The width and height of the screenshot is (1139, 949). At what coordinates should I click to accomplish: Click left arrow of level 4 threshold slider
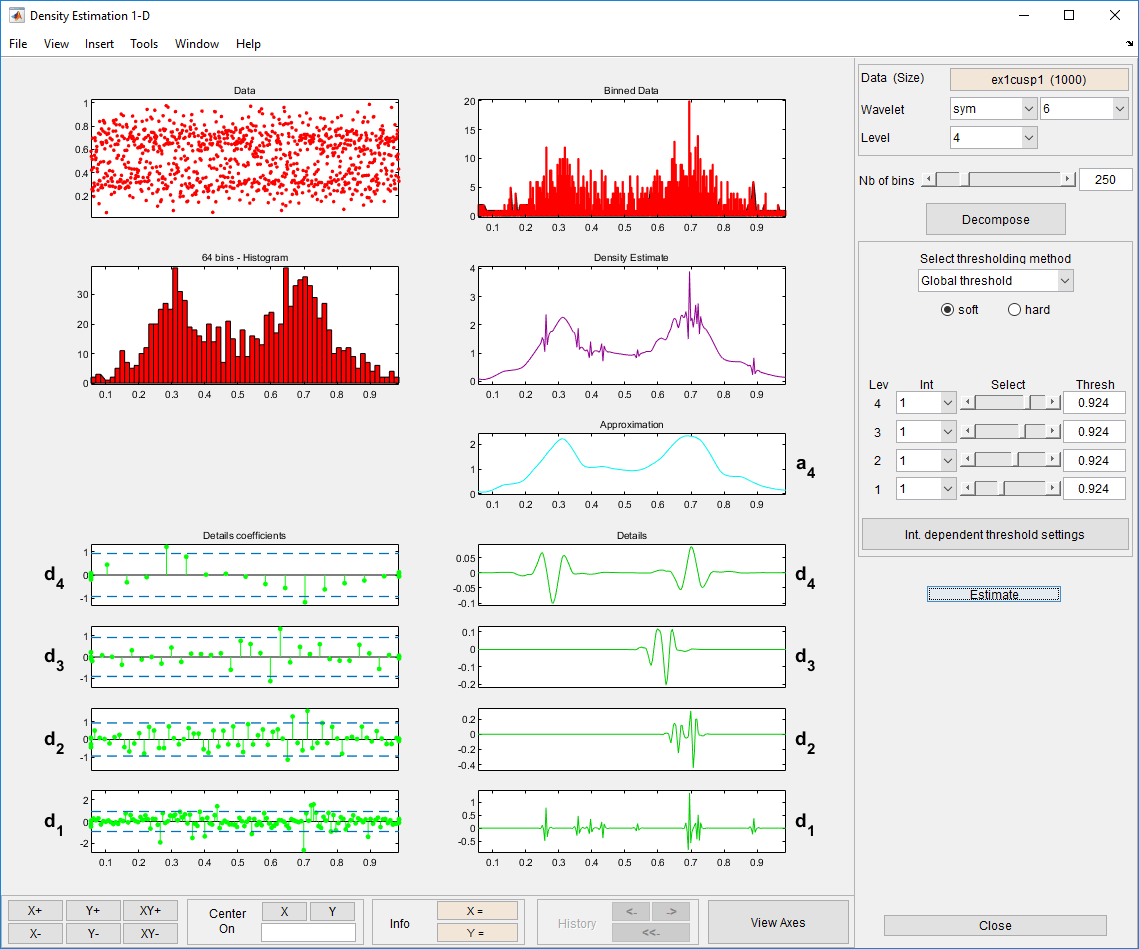coord(967,402)
